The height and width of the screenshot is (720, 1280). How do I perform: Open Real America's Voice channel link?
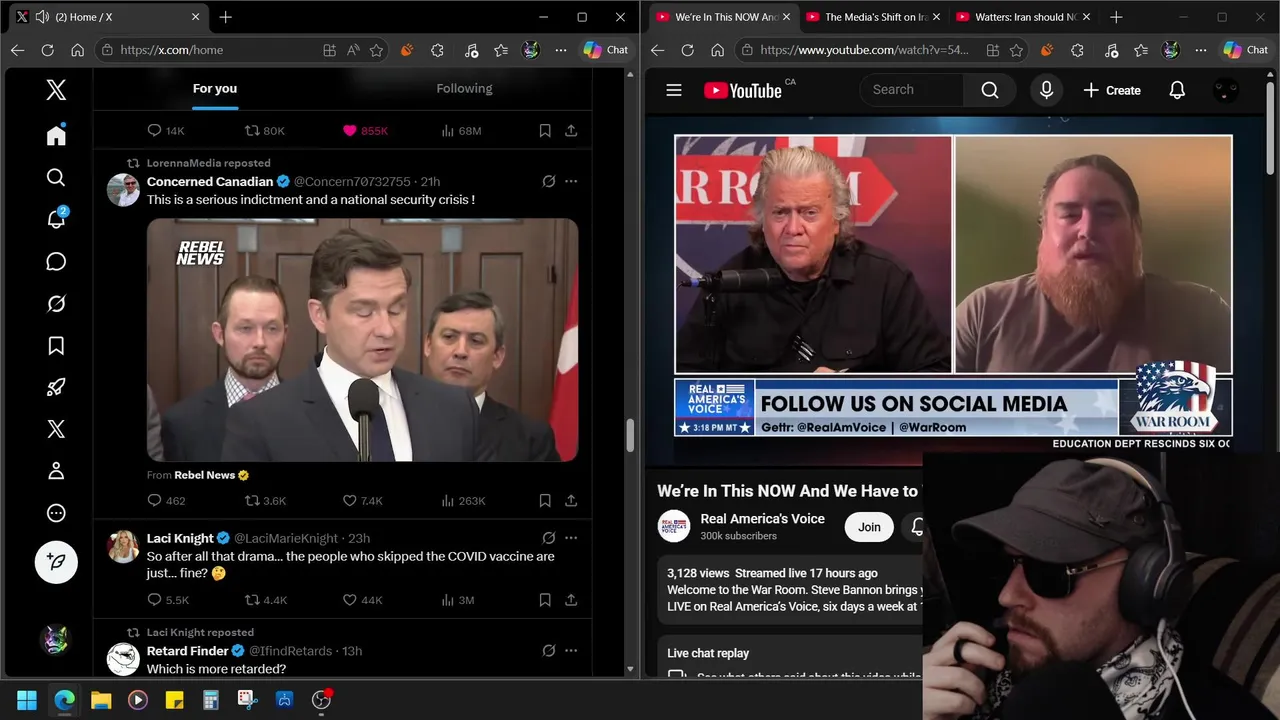[x=763, y=519]
